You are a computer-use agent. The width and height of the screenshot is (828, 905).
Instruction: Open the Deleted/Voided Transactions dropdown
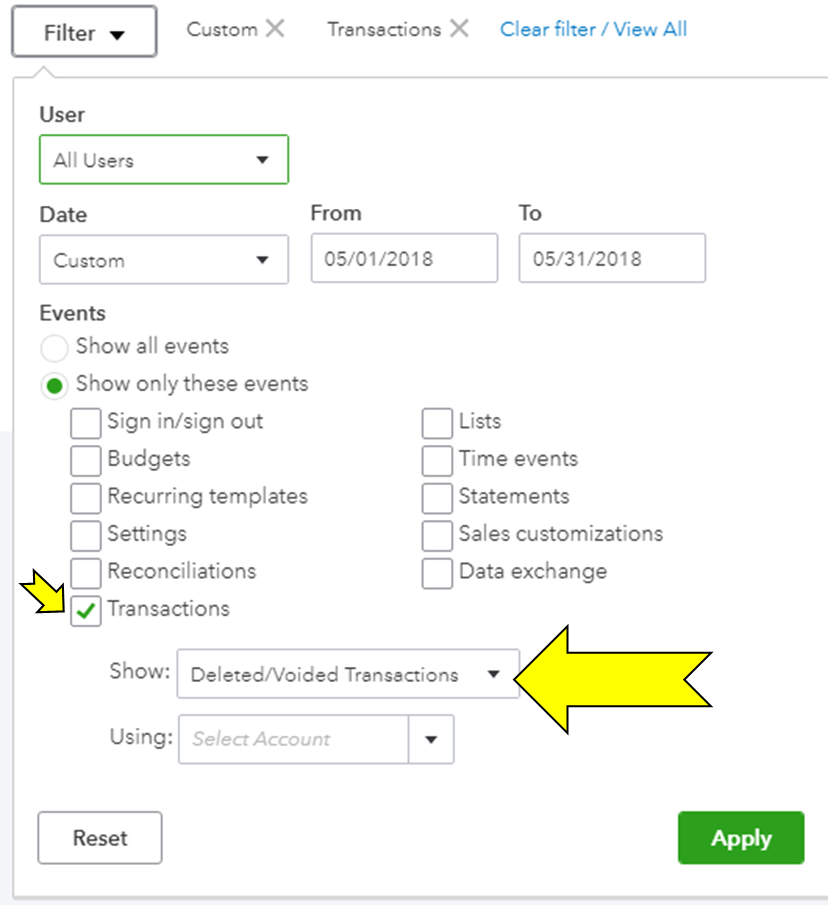tap(348, 675)
